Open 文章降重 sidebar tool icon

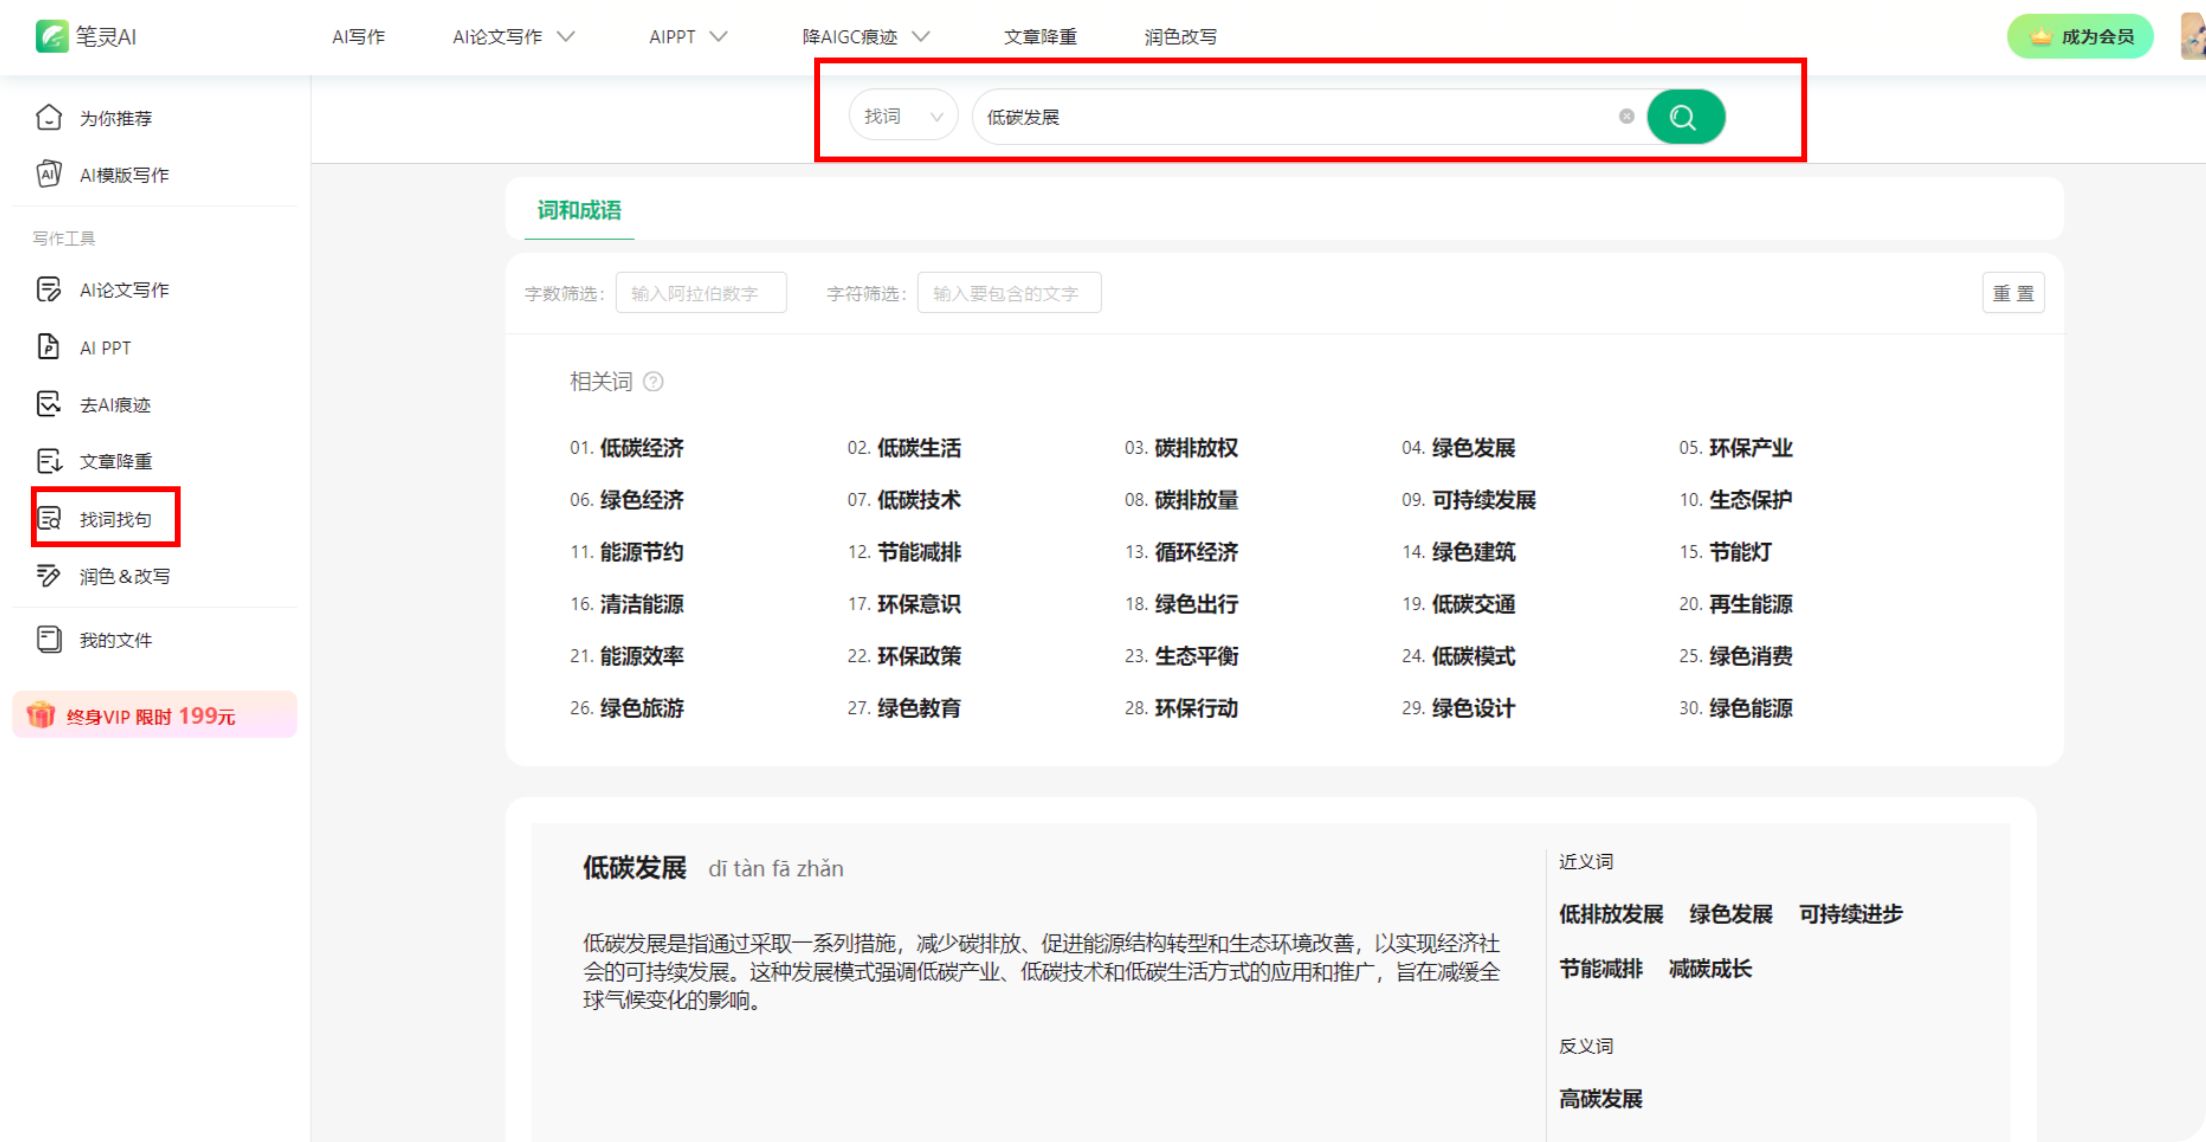click(48, 461)
